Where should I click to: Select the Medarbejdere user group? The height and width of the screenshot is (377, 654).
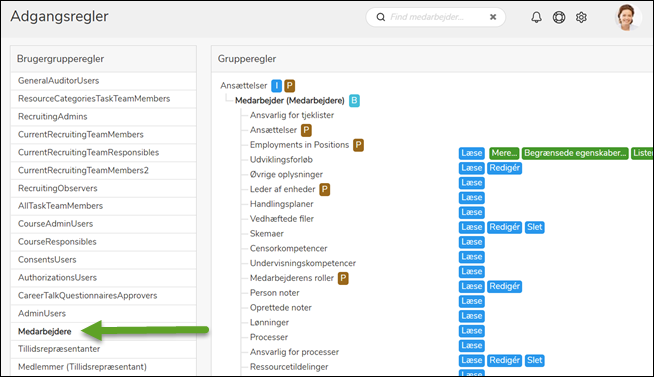pyautogui.click(x=45, y=332)
